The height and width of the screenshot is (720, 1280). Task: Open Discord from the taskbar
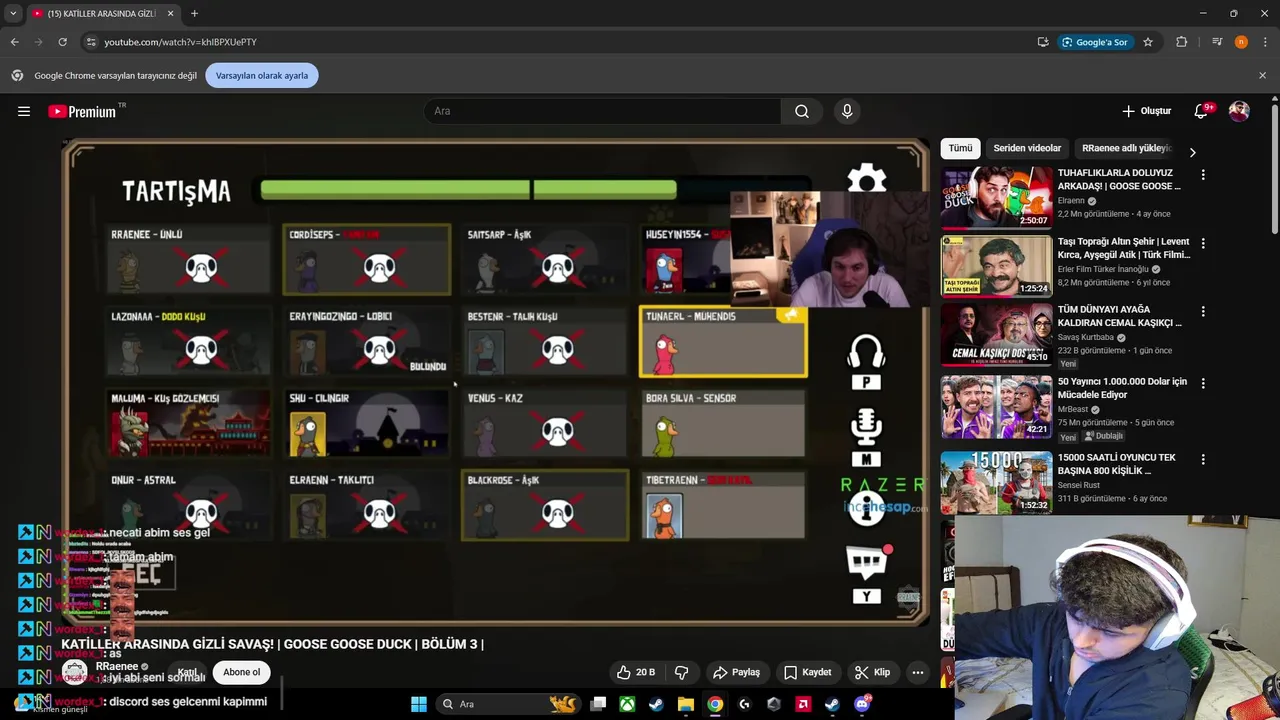[862, 704]
